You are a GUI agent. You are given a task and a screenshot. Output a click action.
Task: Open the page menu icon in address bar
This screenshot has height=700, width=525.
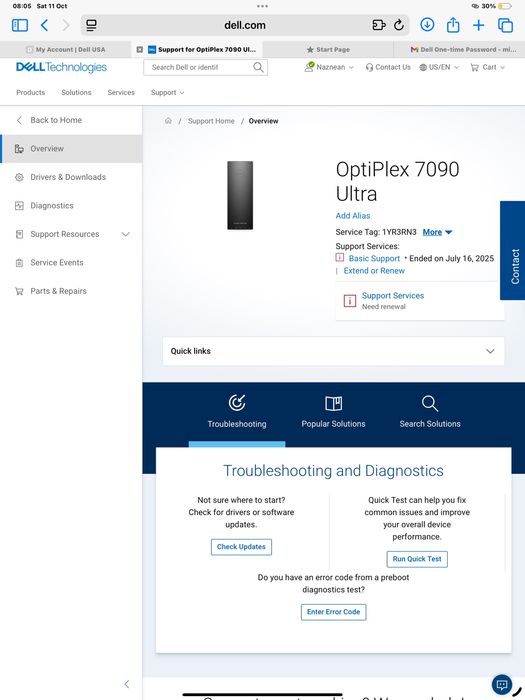click(x=91, y=25)
